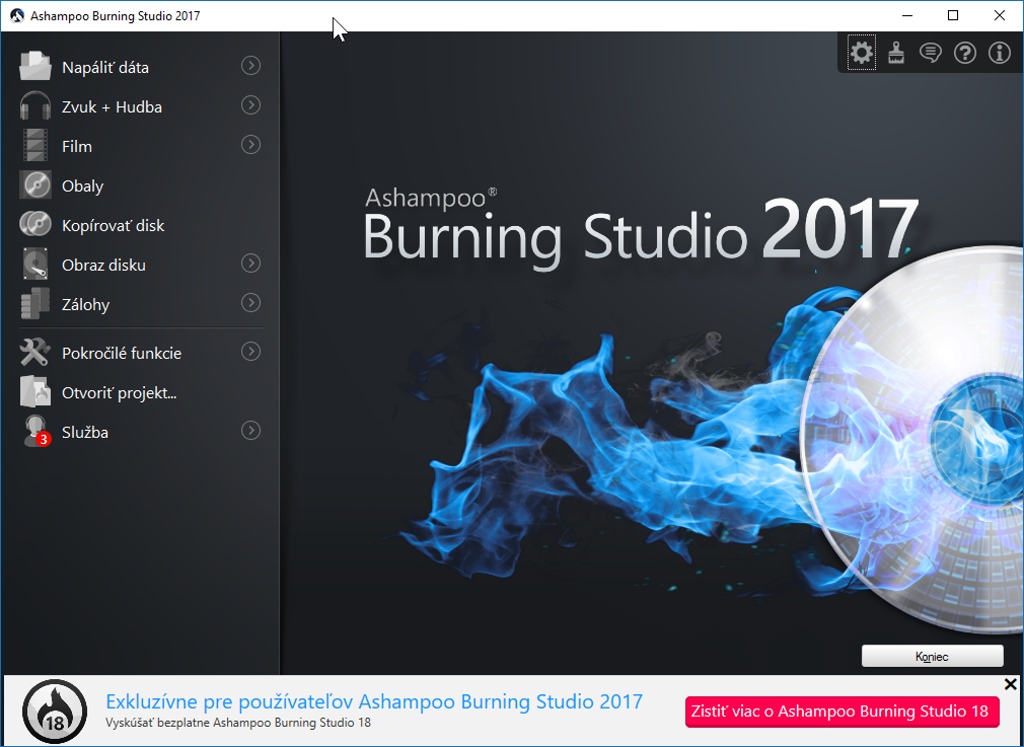1024x747 pixels.
Task: Click the Služba icon with badge 3
Action: [36, 432]
